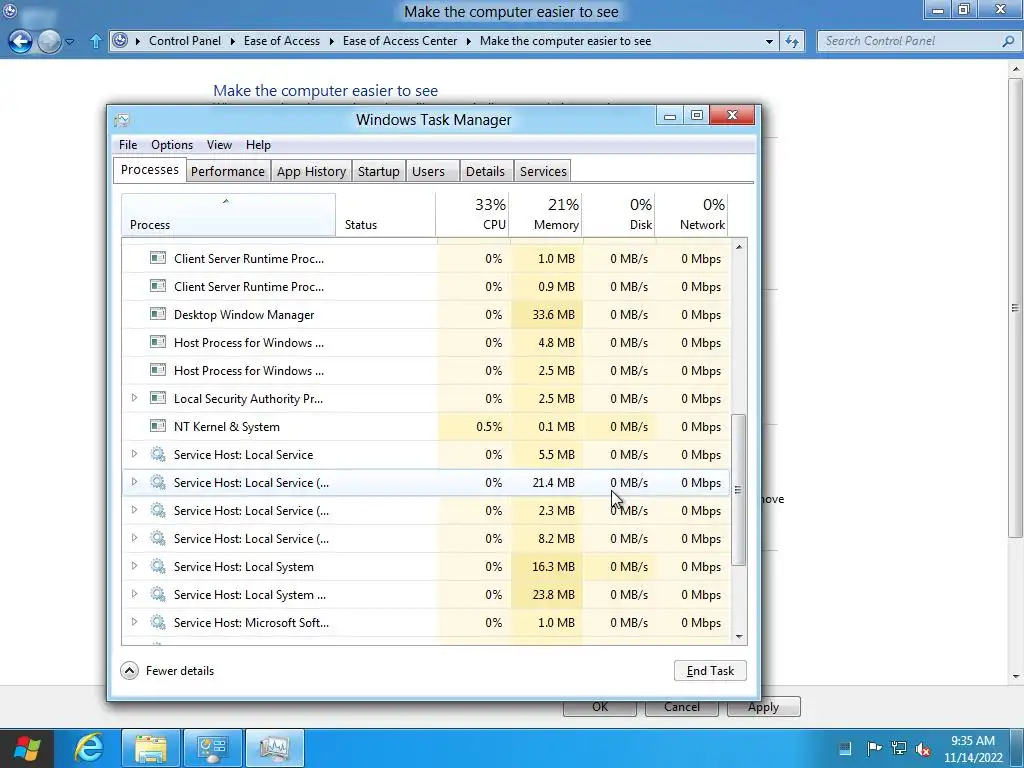
Task: Switch to the Performance tab
Action: click(227, 171)
